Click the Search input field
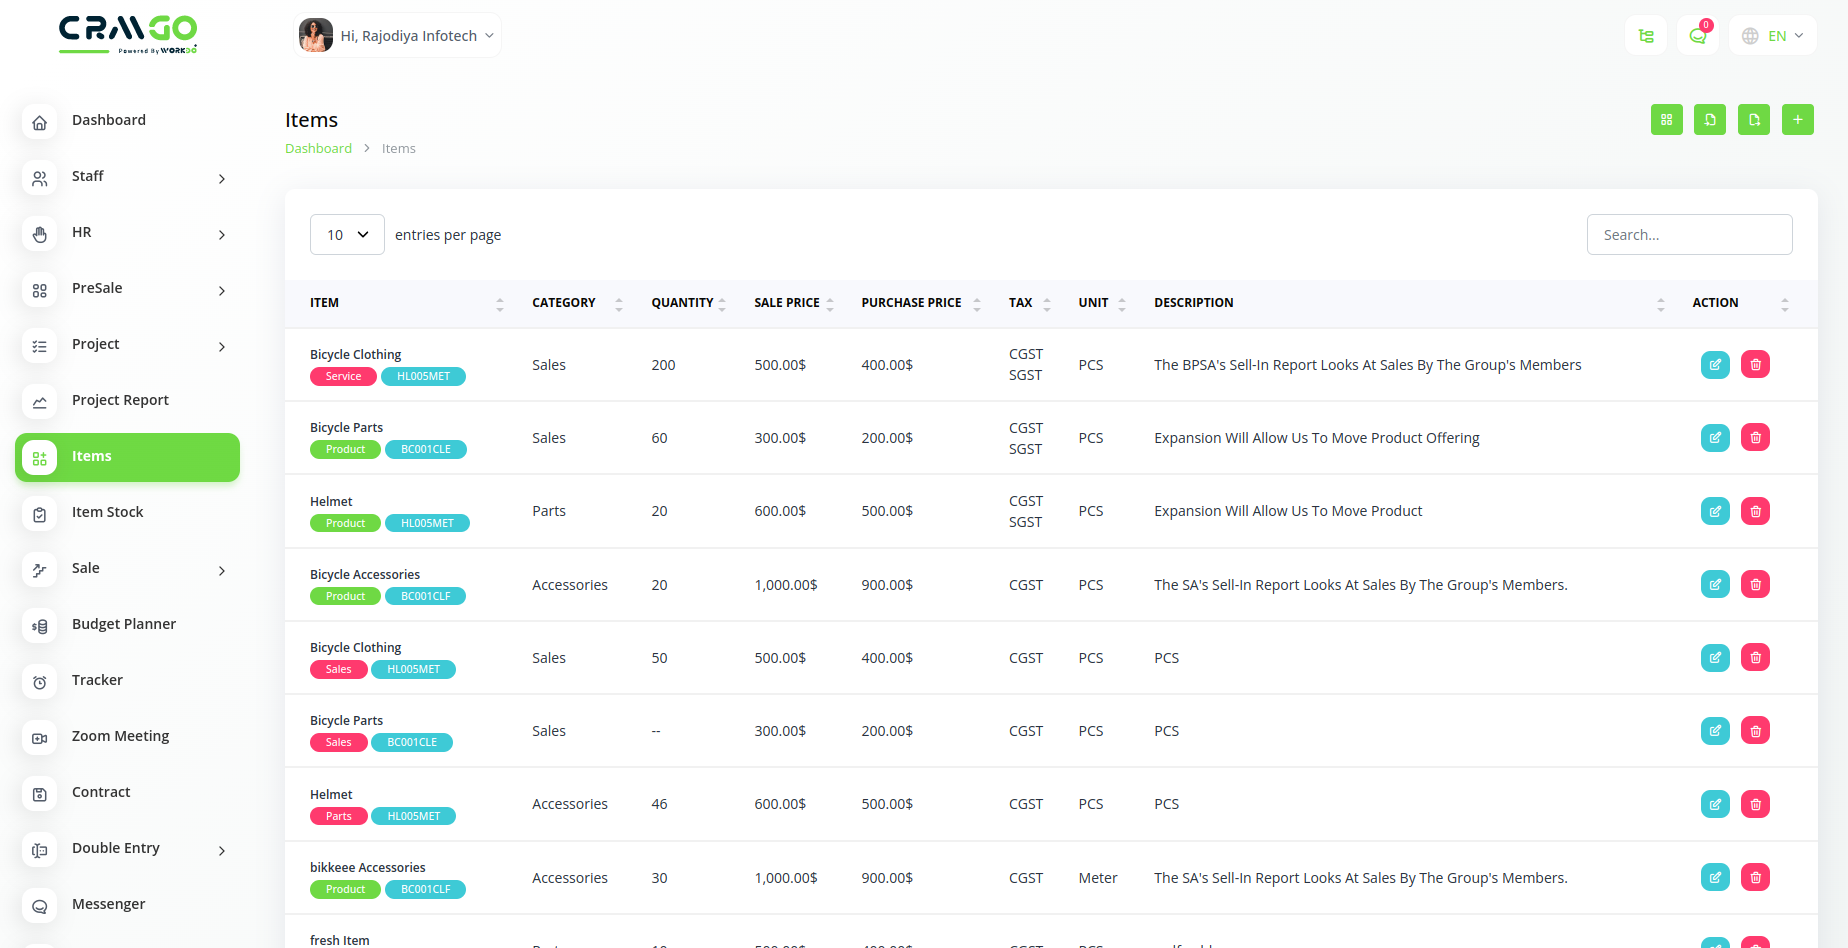This screenshot has height=948, width=1848. pos(1688,235)
